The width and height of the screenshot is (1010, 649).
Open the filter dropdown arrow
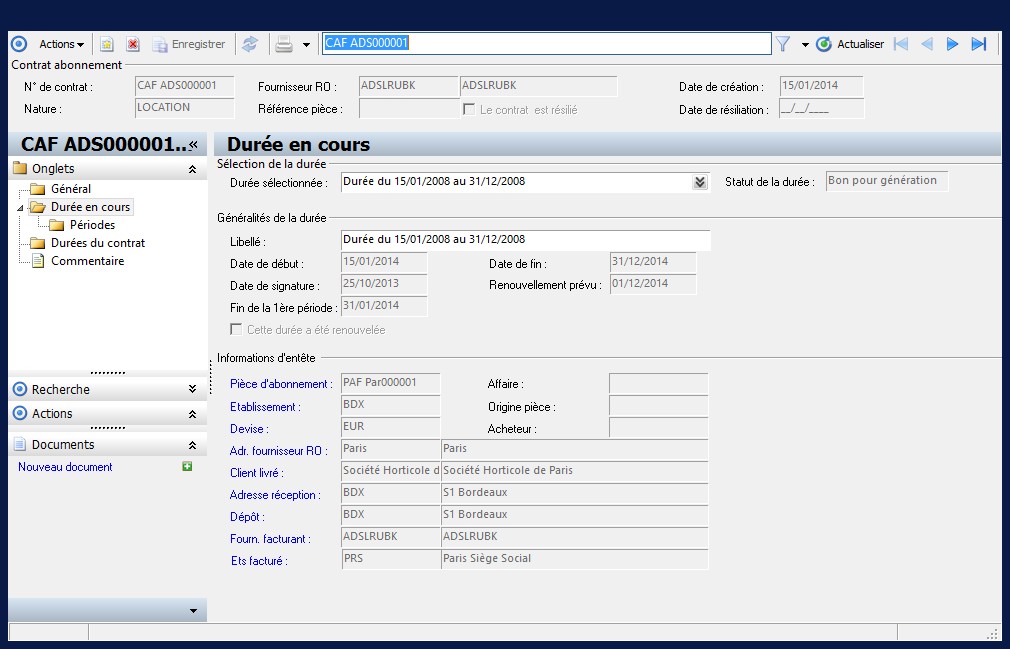click(x=805, y=44)
